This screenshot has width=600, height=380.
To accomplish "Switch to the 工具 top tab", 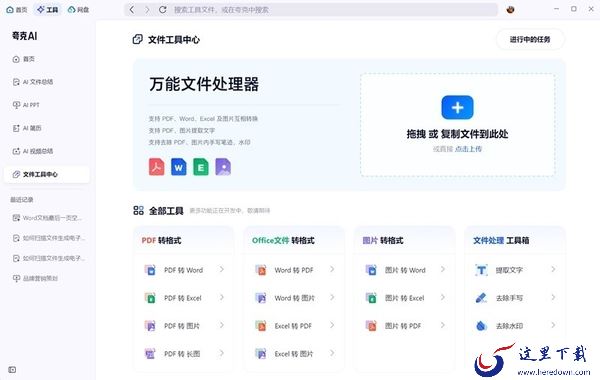I will click(x=47, y=10).
